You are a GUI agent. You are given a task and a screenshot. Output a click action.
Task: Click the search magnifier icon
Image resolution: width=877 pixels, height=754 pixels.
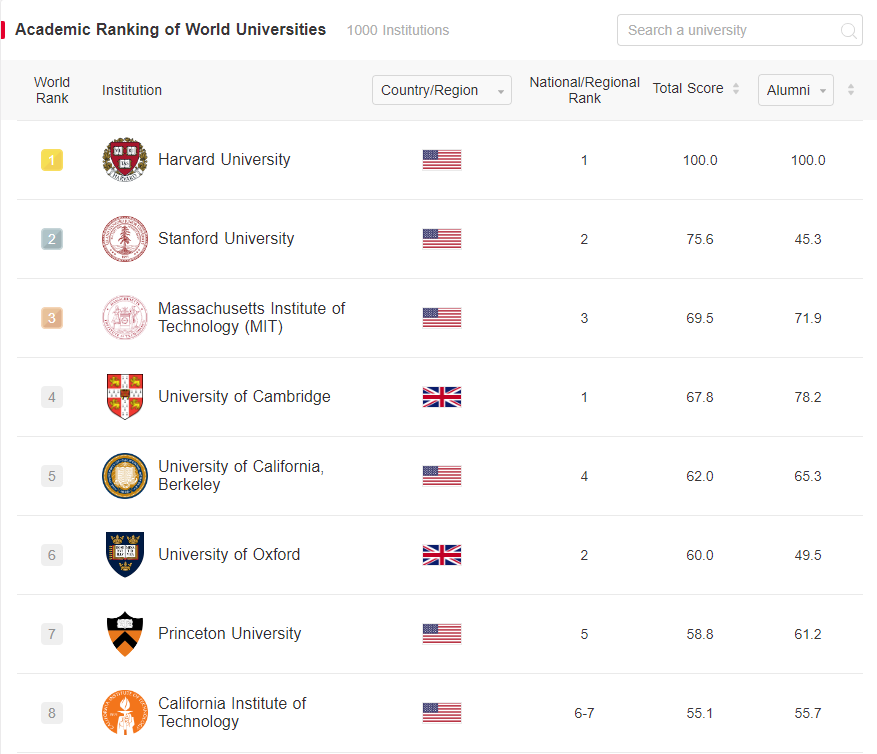point(848,31)
